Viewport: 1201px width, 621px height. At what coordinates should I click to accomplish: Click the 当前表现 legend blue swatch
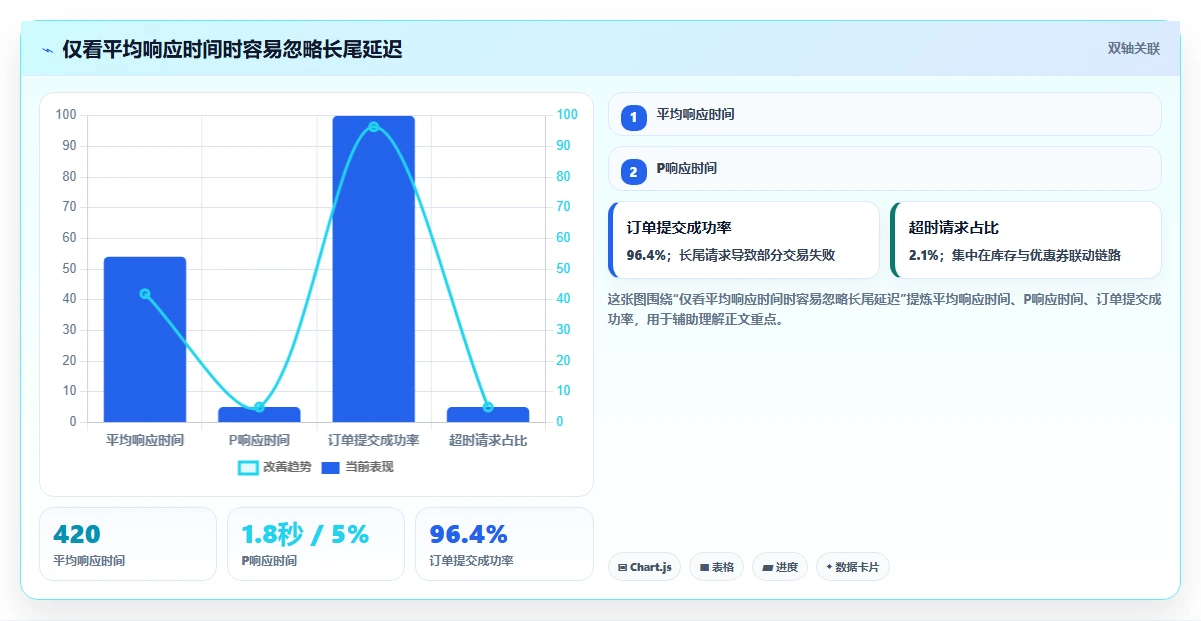331,467
